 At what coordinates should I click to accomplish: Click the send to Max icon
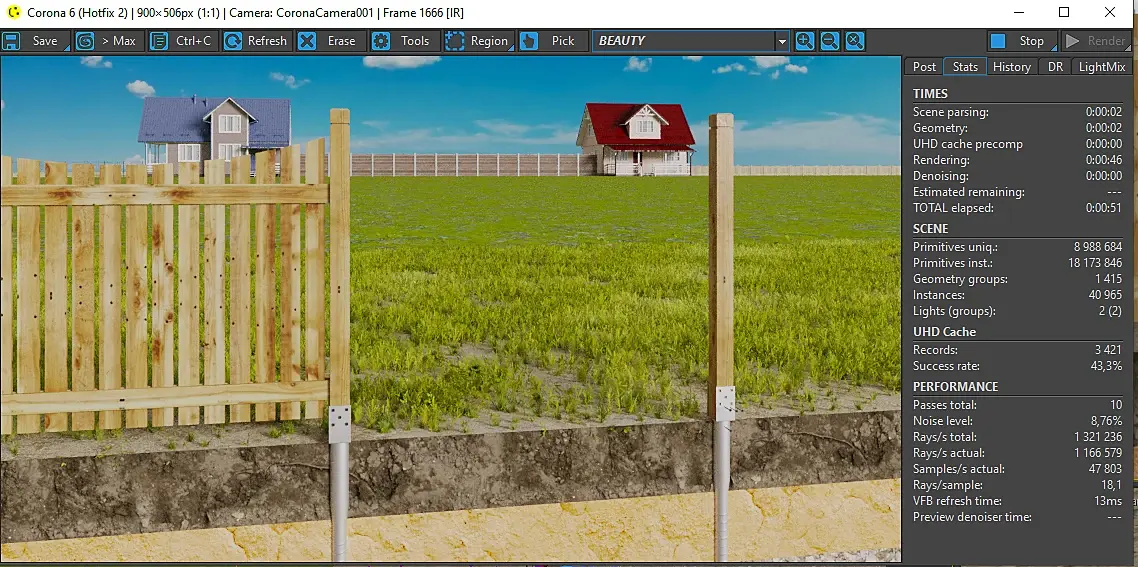click(x=84, y=41)
